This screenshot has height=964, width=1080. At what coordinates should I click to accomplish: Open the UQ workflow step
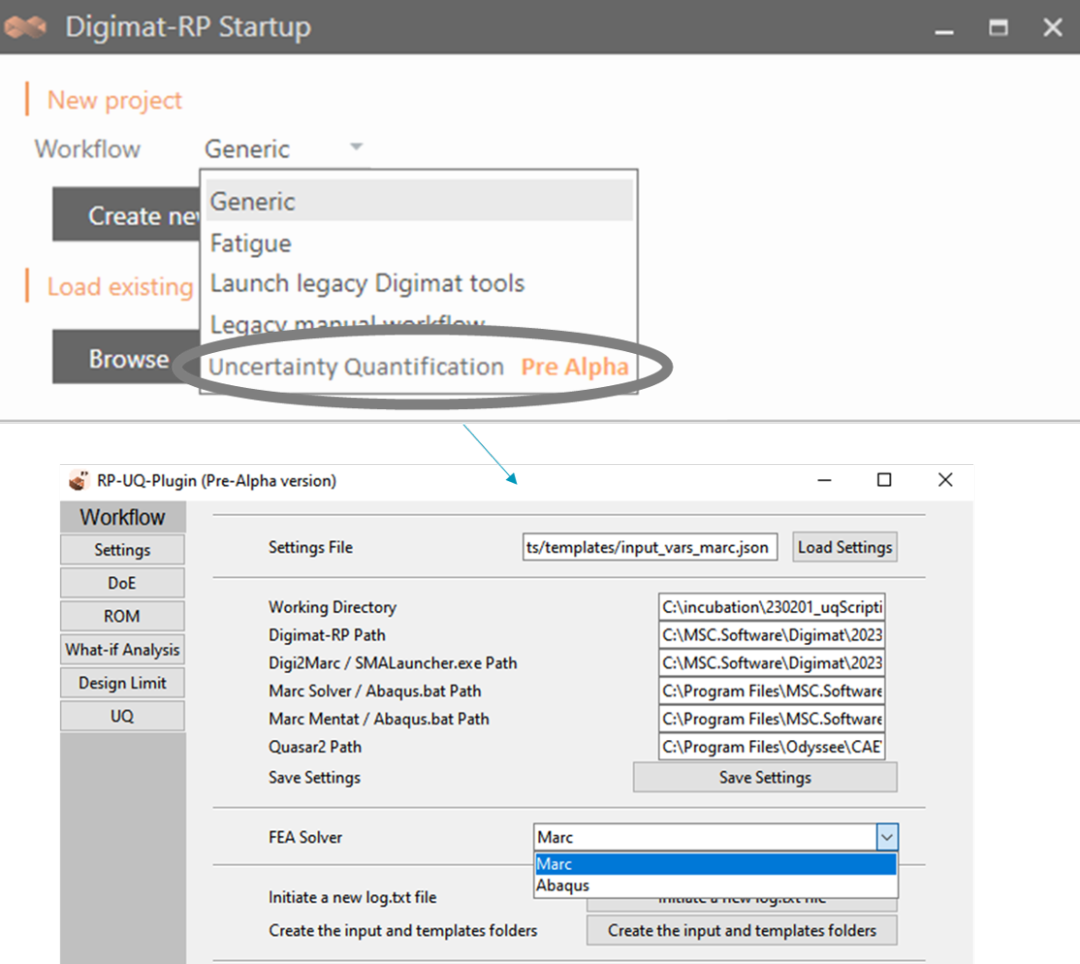122,715
